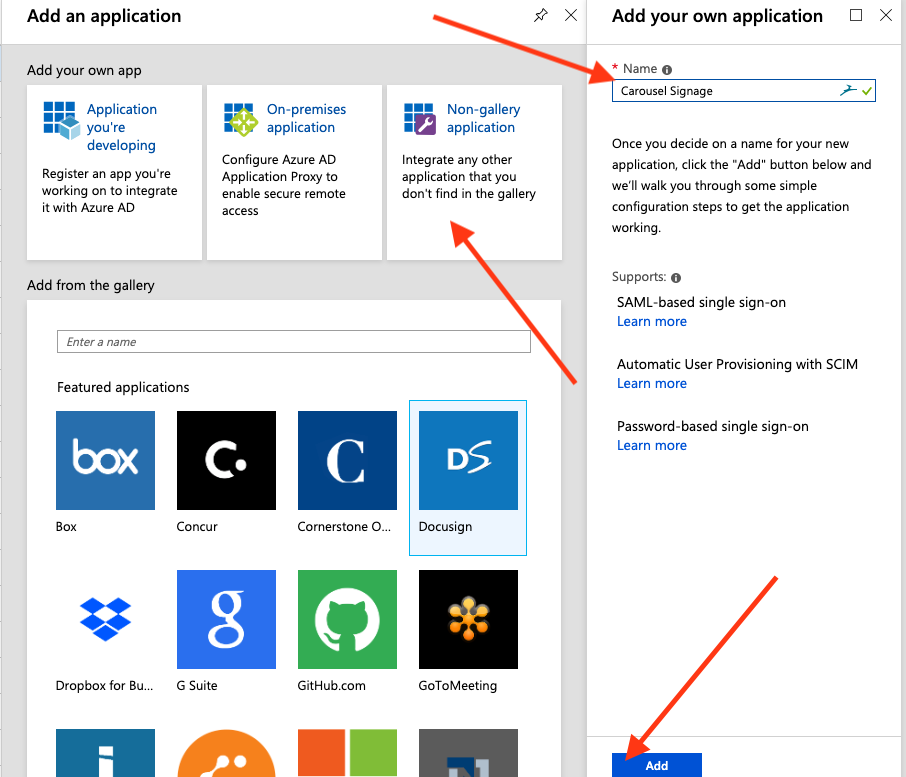Pin the Add an application blade
This screenshot has width=906, height=777.
(x=541, y=16)
